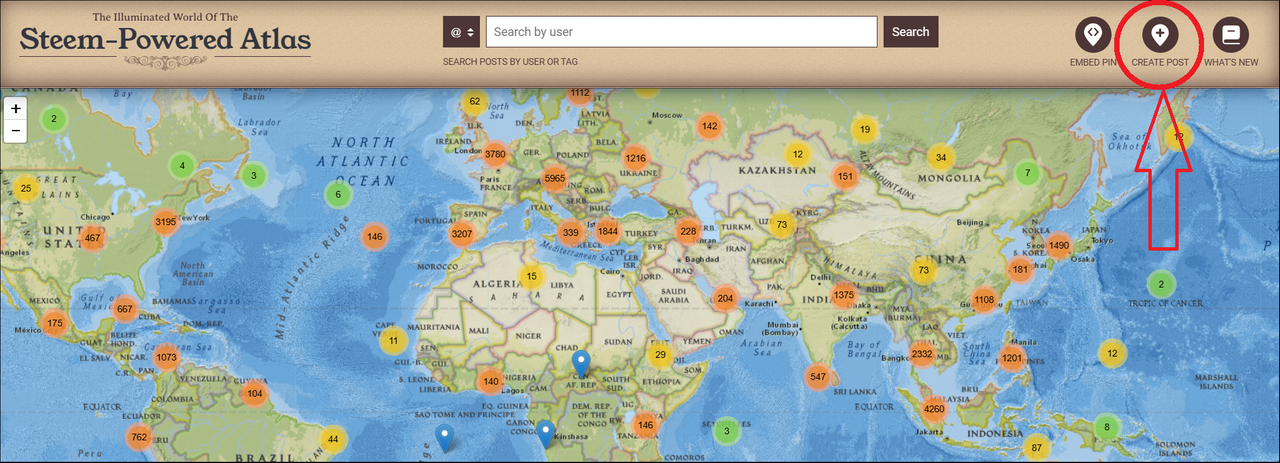The image size is (1280, 463).
Task: Open the 175 cluster over Mexico
Action: tap(54, 323)
